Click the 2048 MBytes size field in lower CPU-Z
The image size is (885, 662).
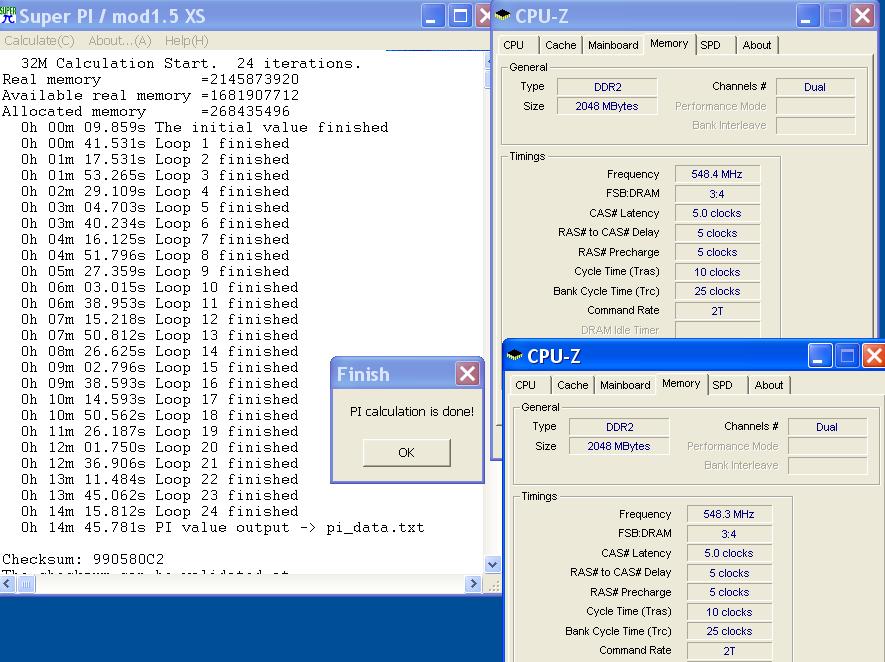(x=619, y=446)
